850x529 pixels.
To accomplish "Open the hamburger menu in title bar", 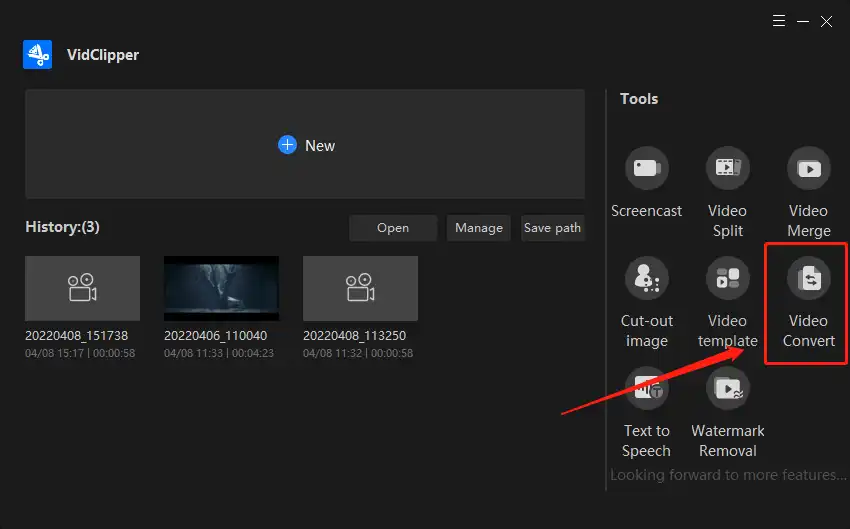I will 779,21.
